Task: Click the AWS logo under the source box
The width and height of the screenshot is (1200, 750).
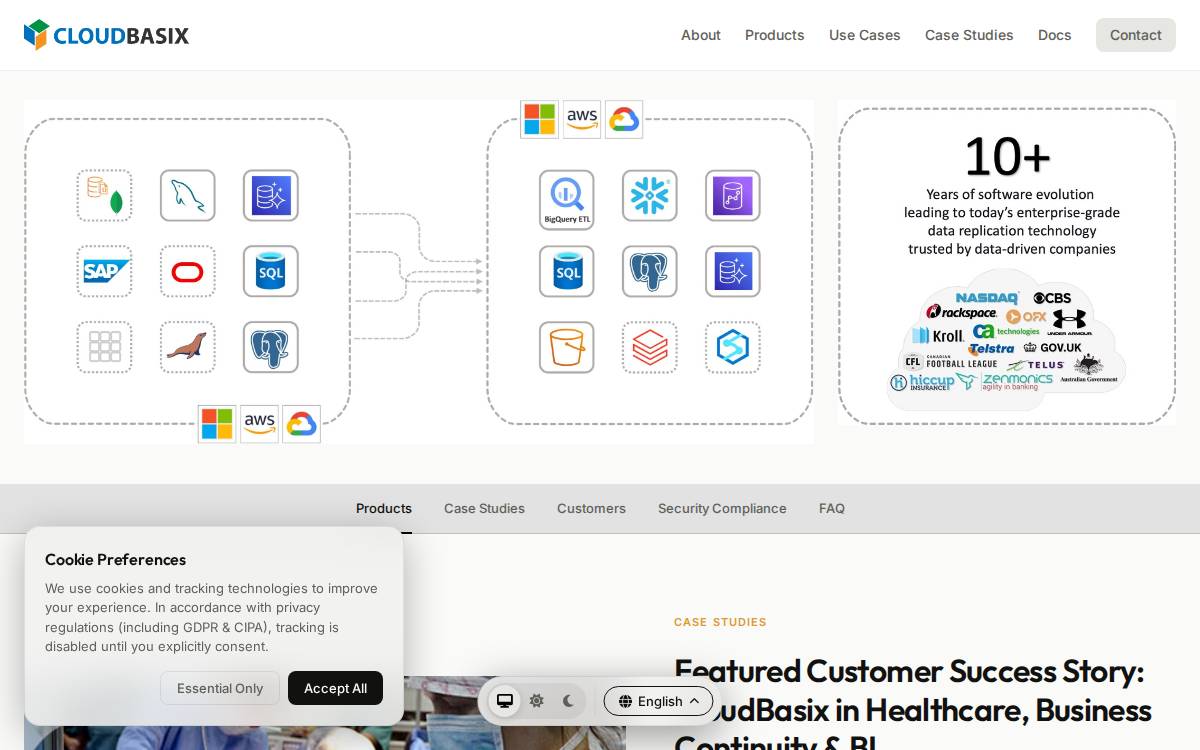Action: click(x=260, y=424)
